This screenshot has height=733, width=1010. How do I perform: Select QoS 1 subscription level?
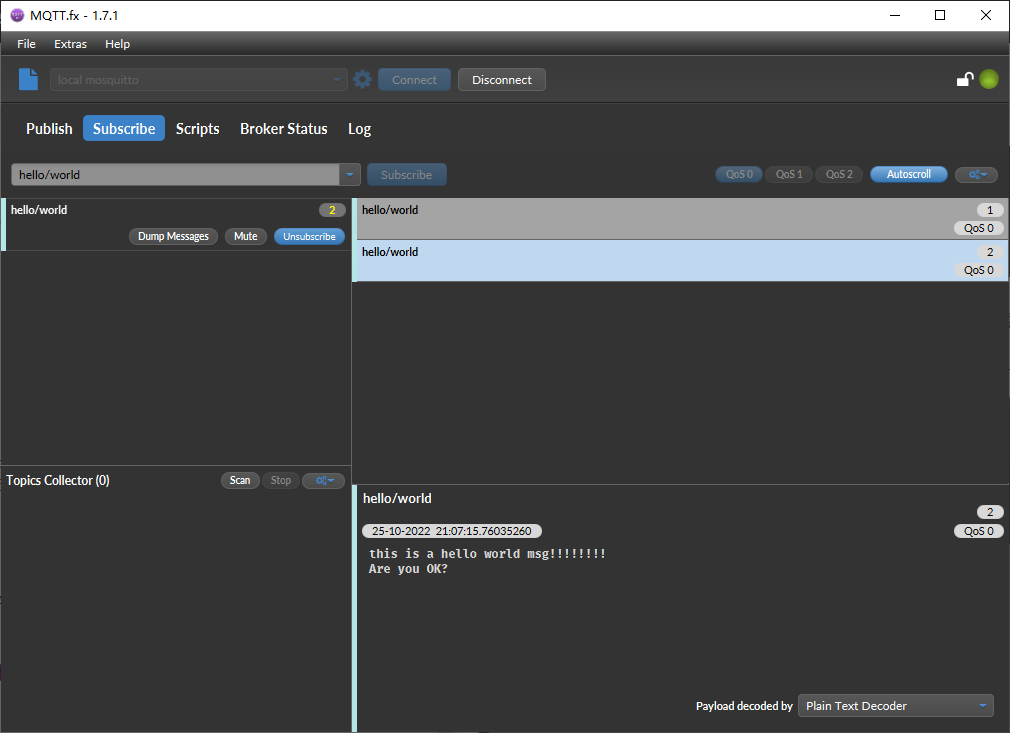(789, 175)
